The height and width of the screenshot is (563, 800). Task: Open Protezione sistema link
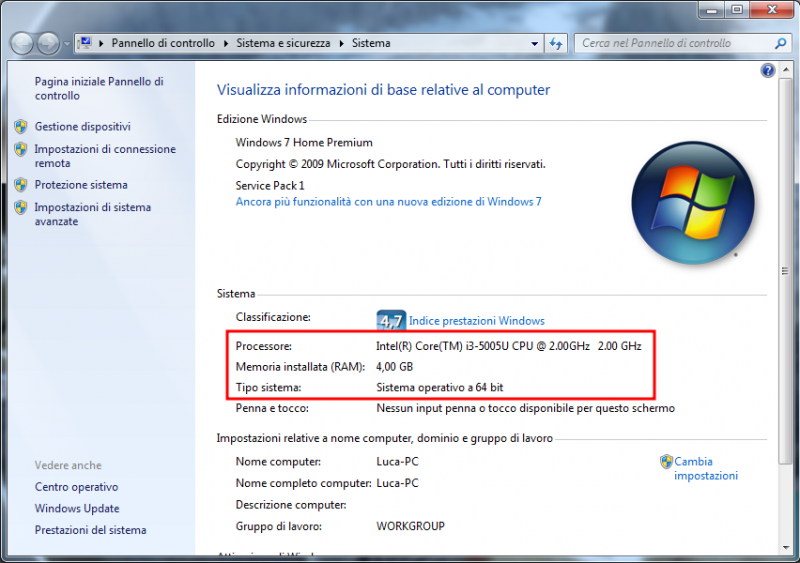[81, 185]
